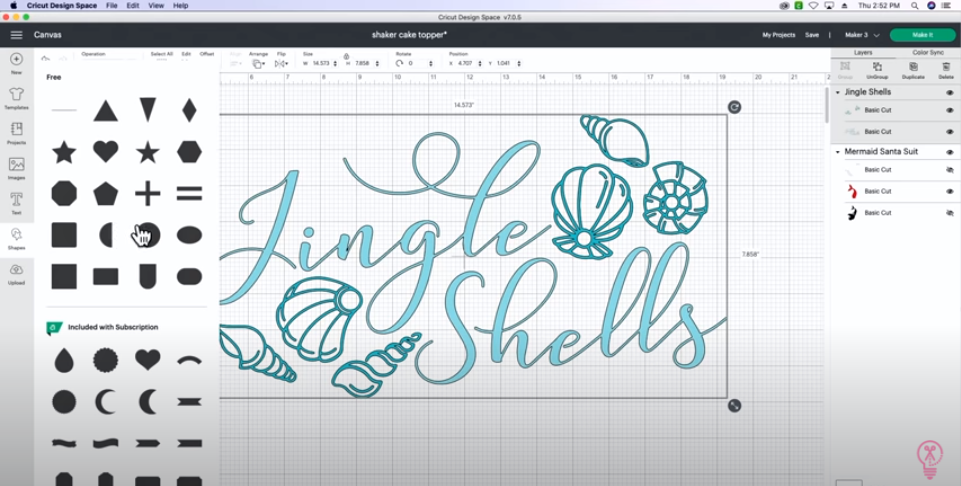Open the Templates panel
Viewport: 961px width, 486px height.
(17, 98)
